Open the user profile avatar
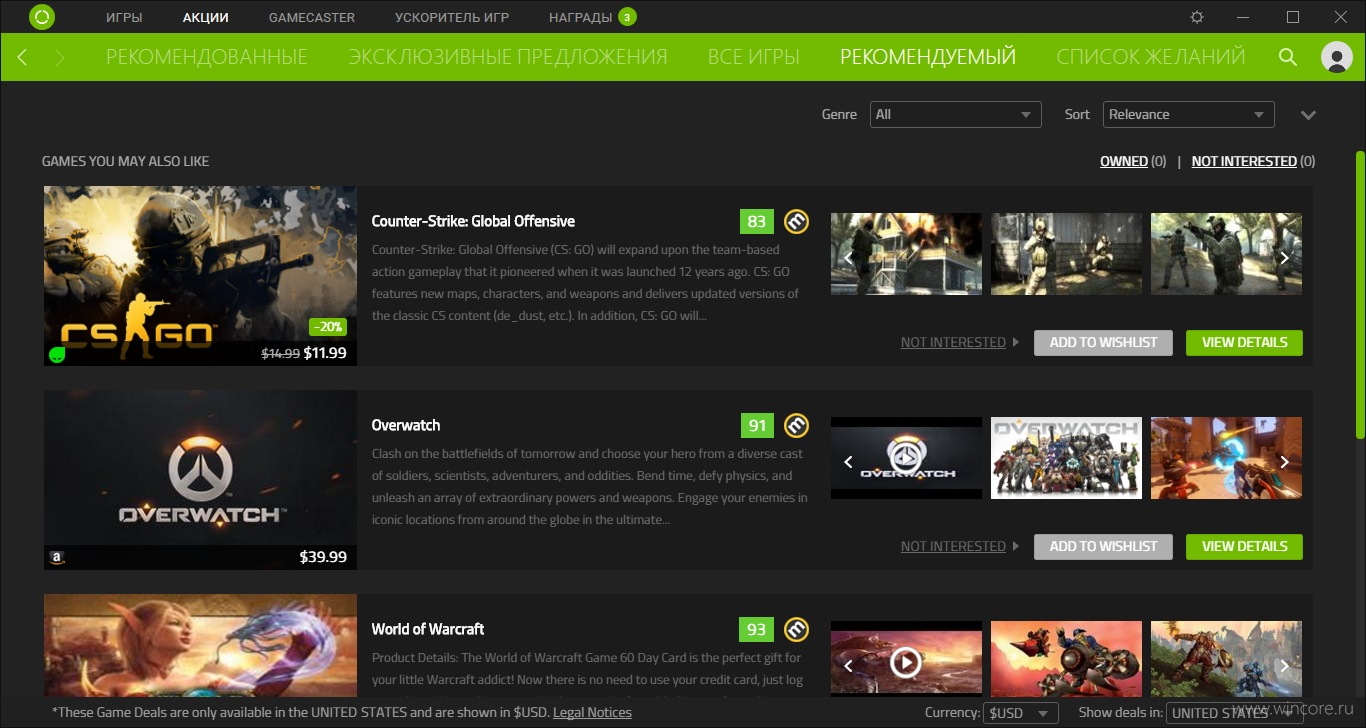 tap(1337, 57)
